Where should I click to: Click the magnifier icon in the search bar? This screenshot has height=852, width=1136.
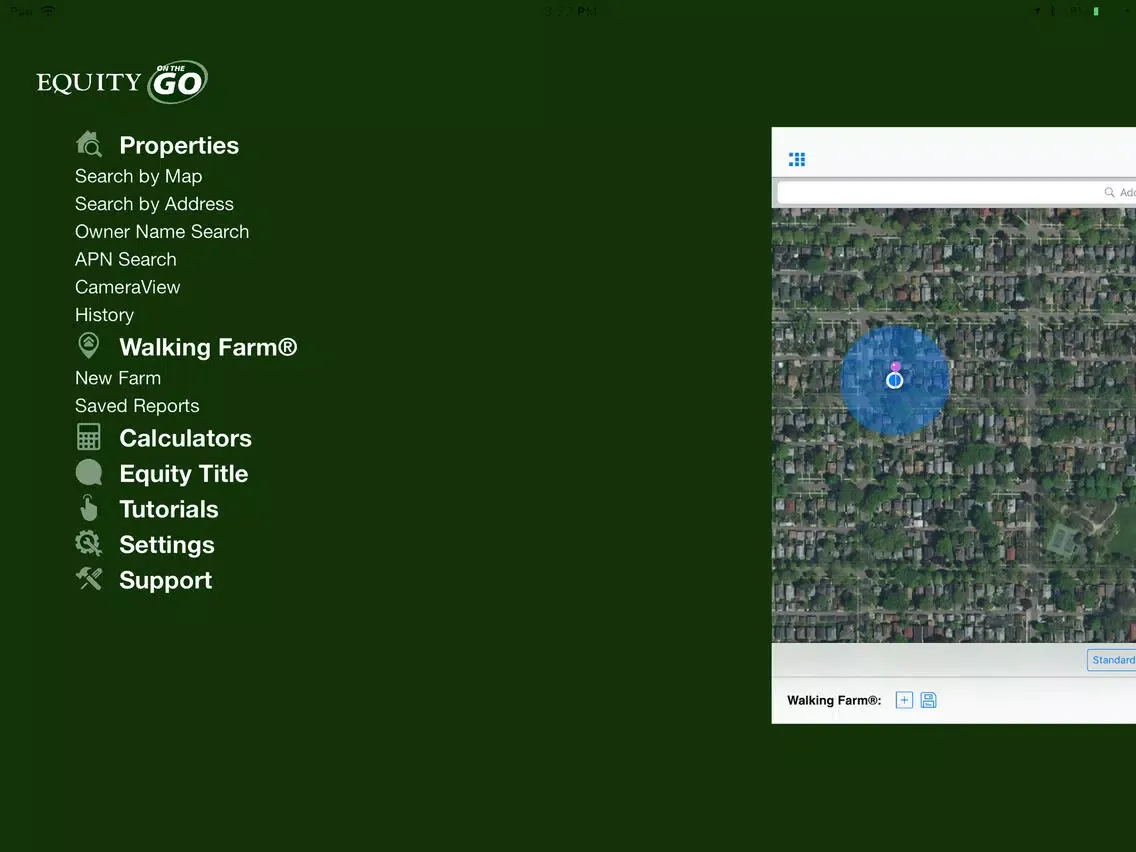pos(1109,192)
